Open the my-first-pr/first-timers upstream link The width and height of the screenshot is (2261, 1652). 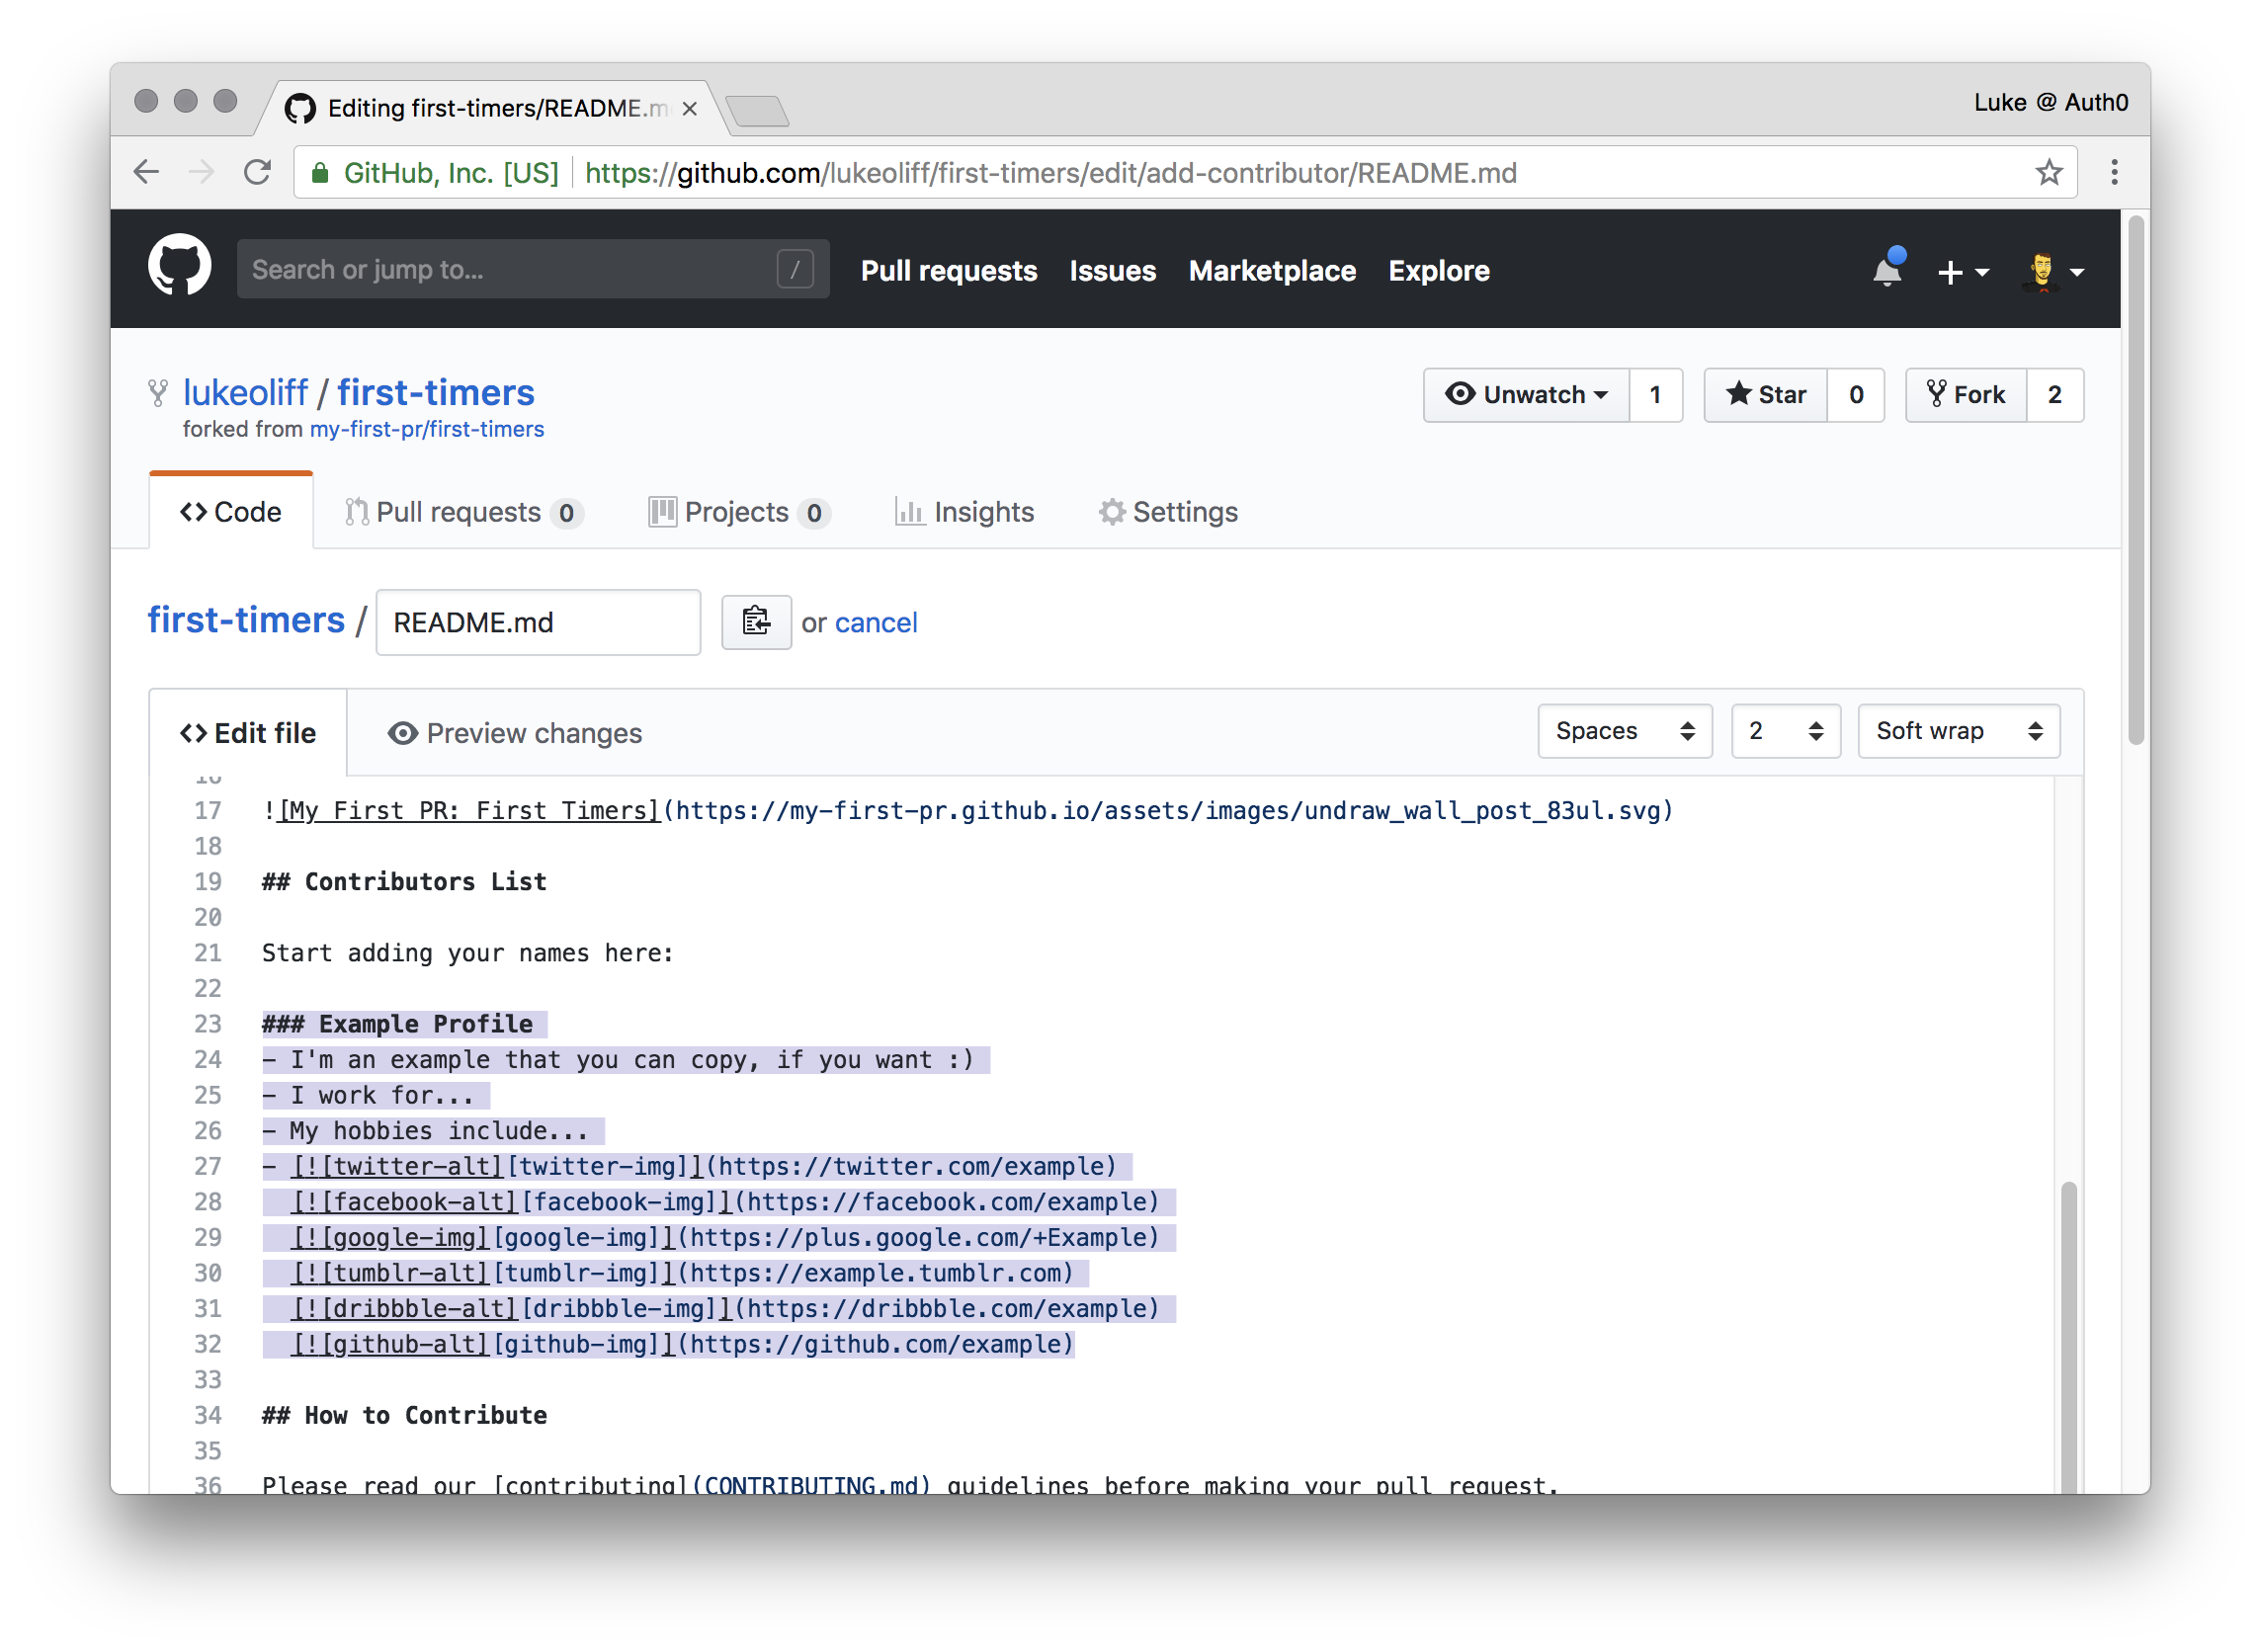[x=427, y=429]
